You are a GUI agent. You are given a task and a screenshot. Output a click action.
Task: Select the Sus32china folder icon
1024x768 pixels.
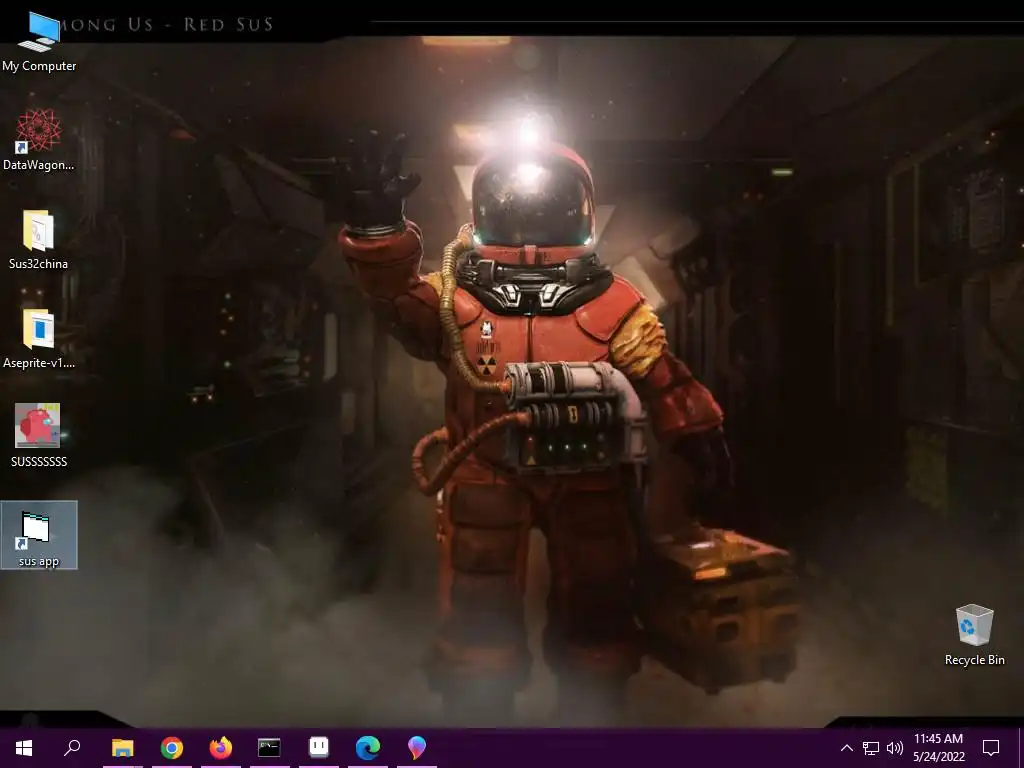click(39, 239)
